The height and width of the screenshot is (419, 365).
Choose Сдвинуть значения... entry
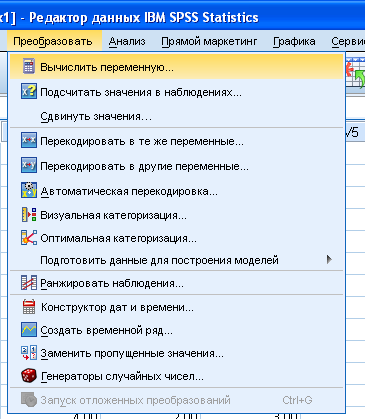(x=176, y=116)
